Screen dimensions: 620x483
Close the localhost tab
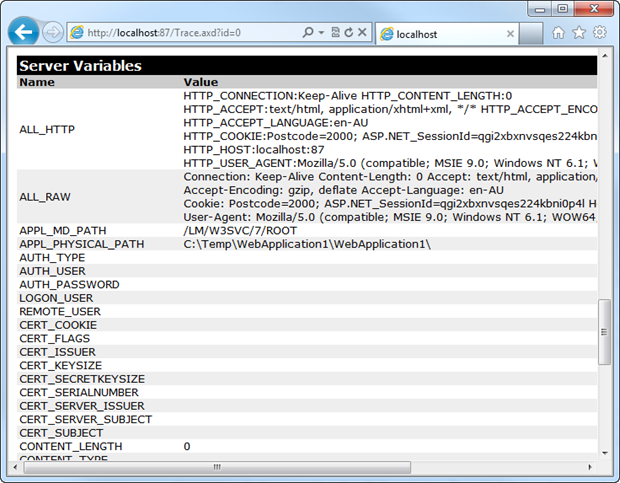coord(510,34)
